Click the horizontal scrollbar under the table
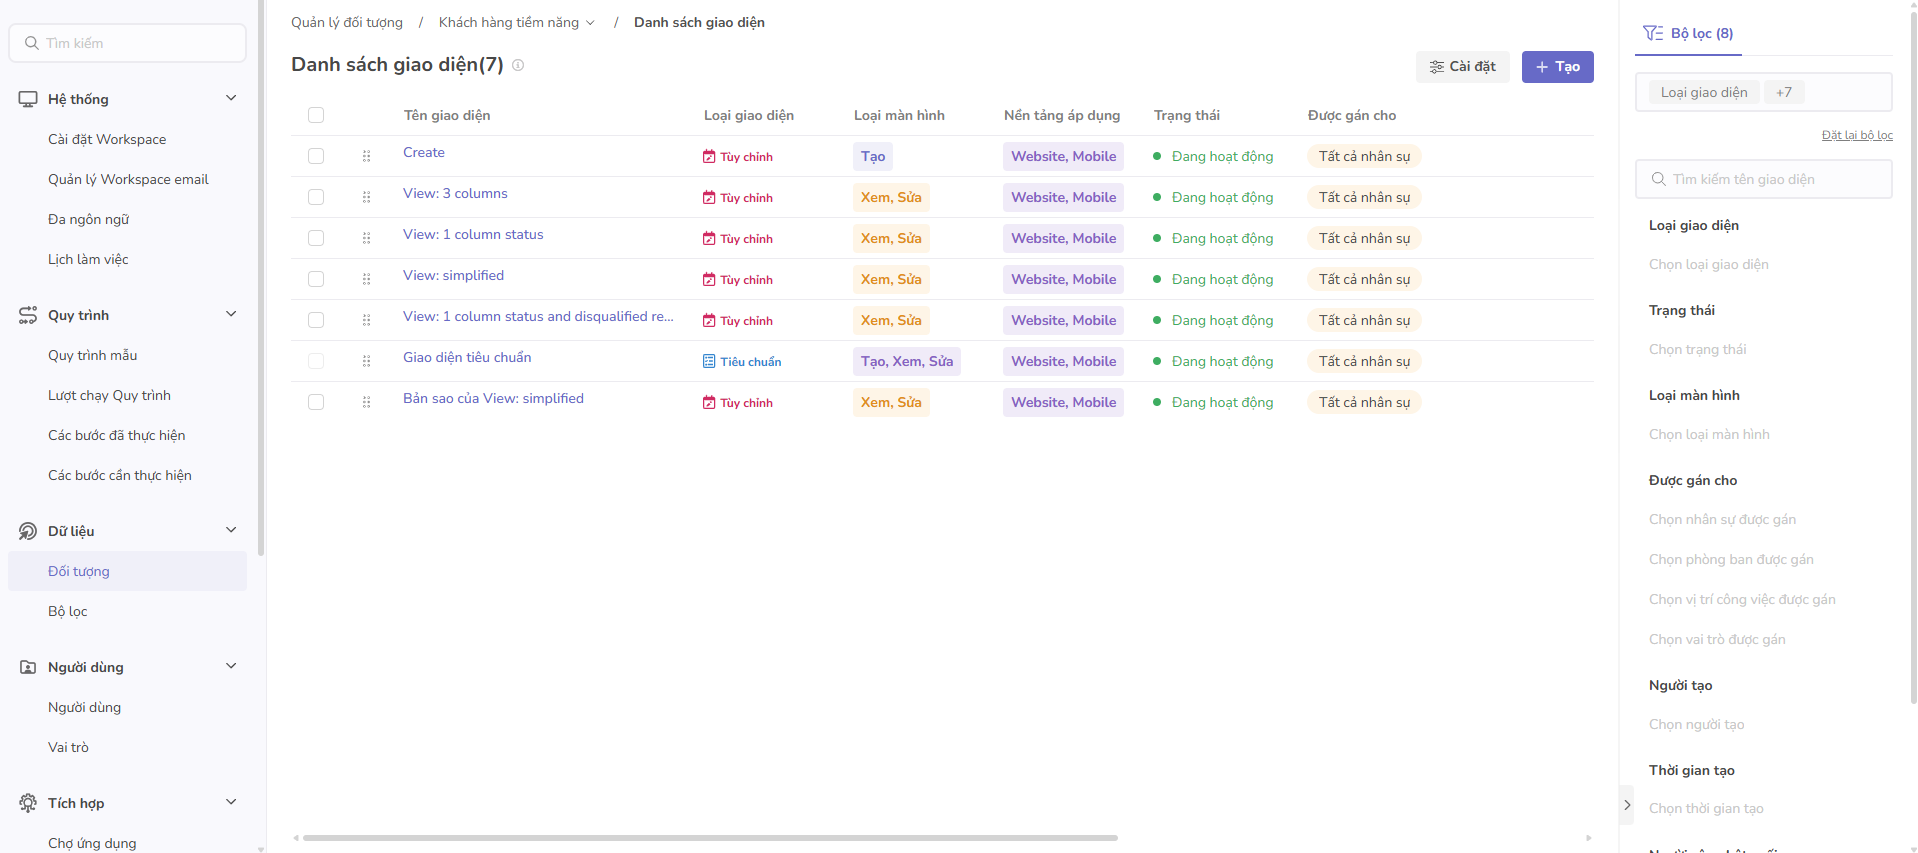The width and height of the screenshot is (1918, 853). [709, 838]
